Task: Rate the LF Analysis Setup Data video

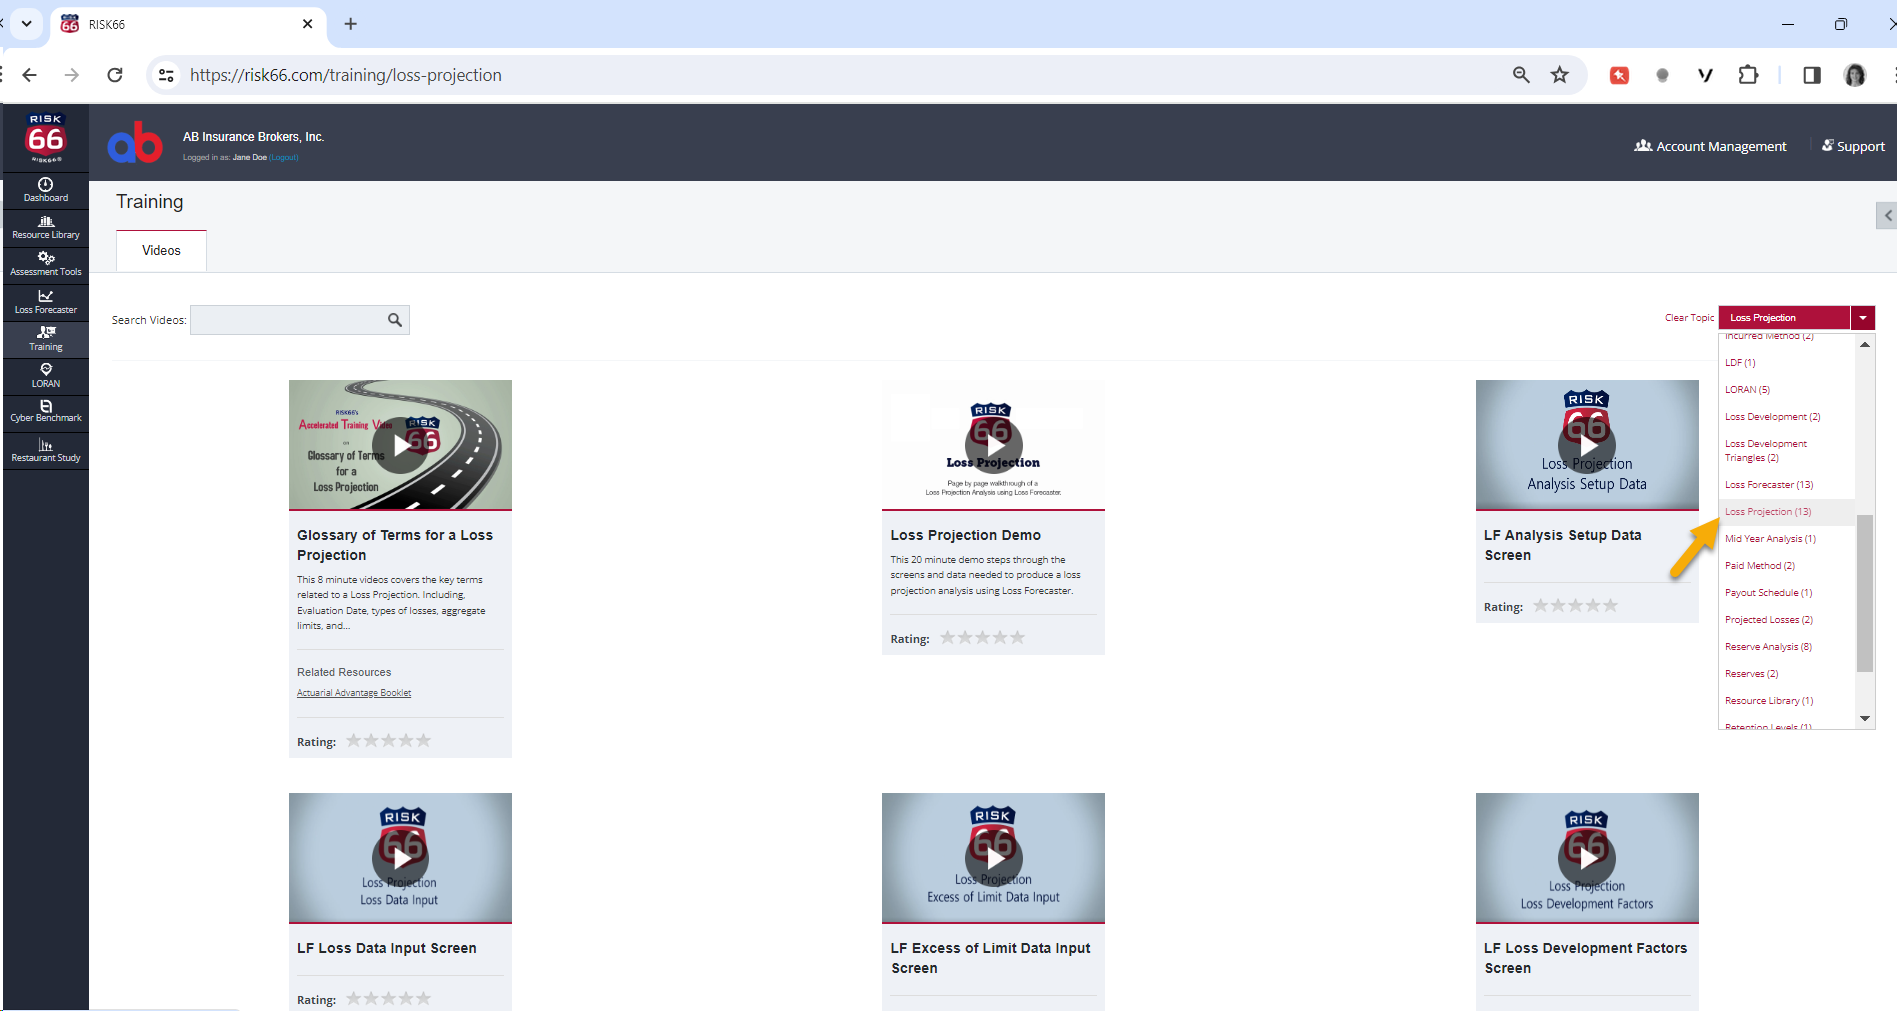Action: (x=1575, y=606)
